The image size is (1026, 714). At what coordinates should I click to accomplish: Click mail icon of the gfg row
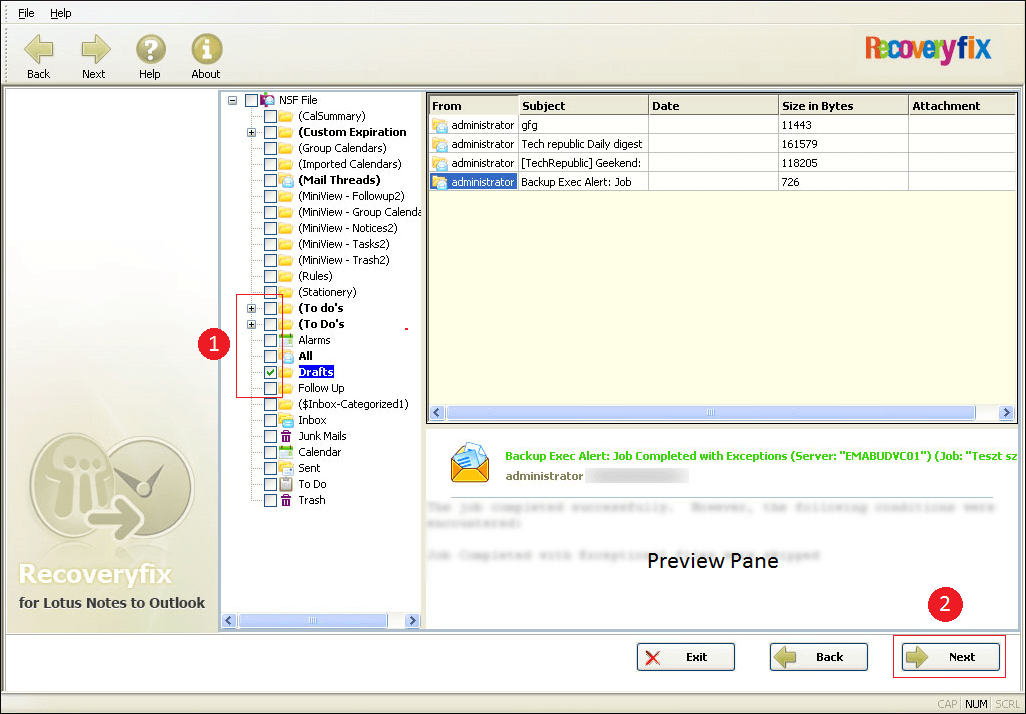[x=440, y=125]
